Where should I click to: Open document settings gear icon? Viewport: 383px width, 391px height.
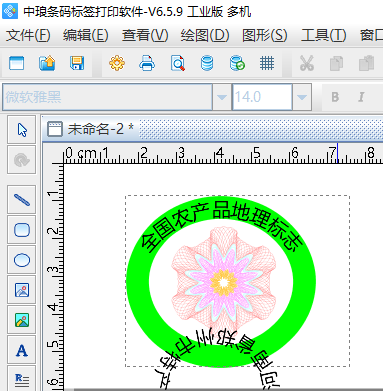117,63
